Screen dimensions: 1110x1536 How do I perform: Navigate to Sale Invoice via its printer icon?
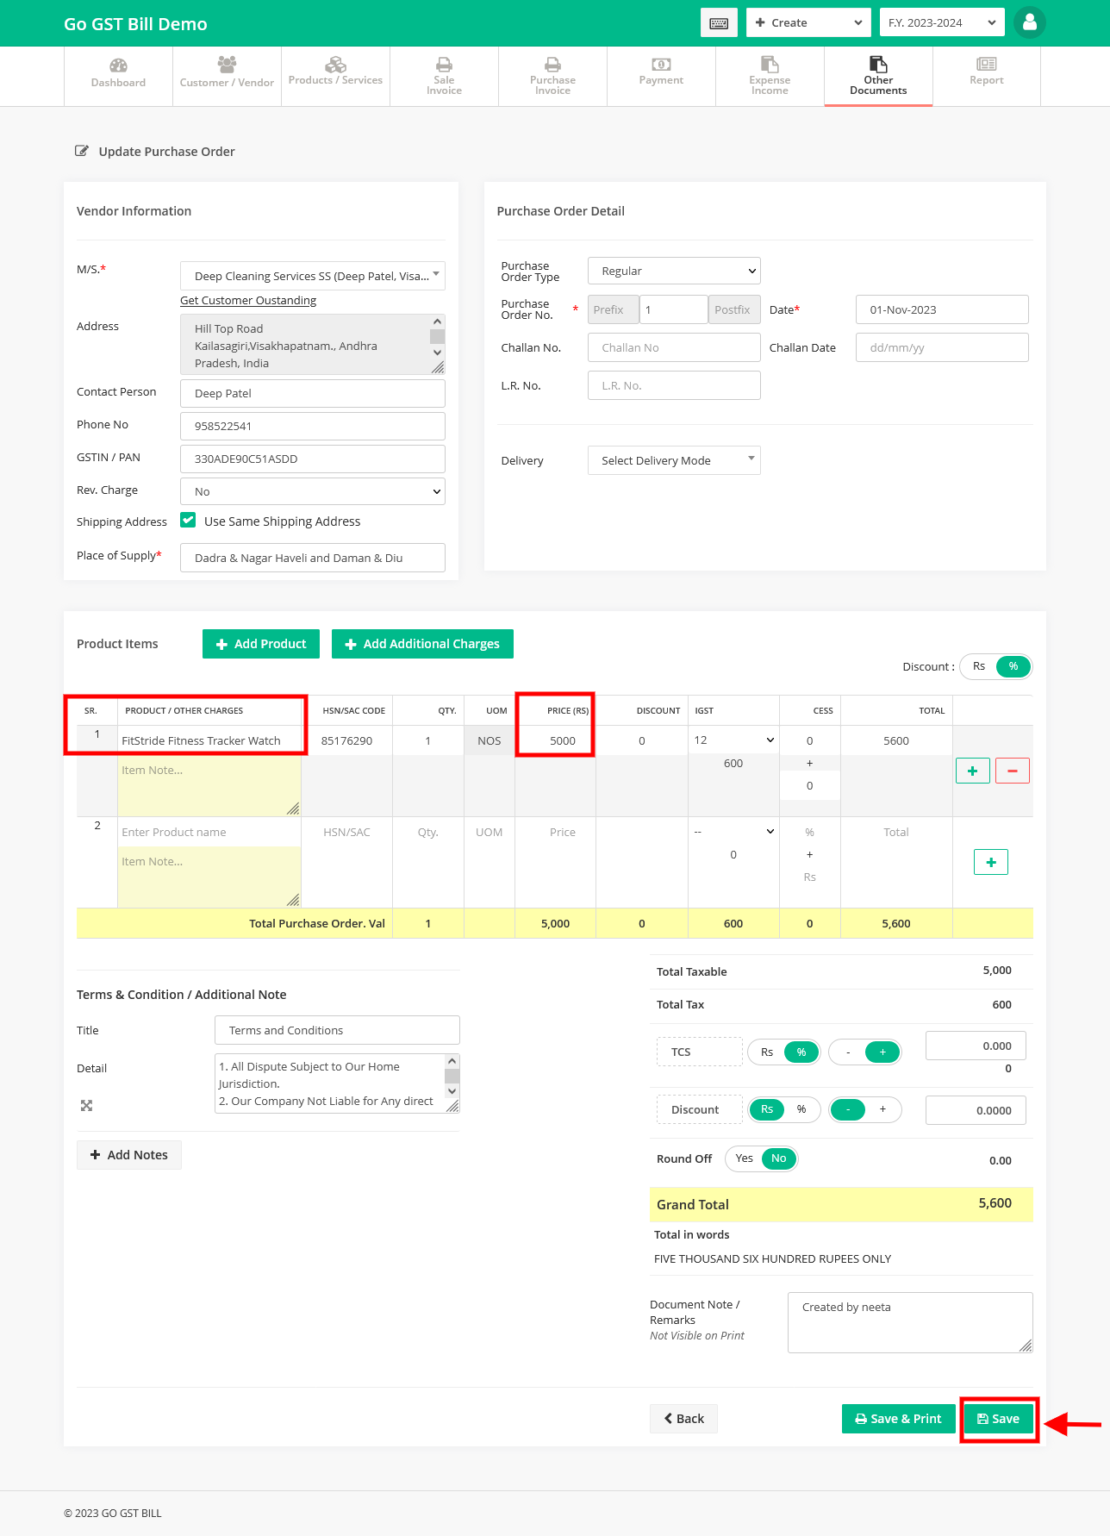pyautogui.click(x=443, y=68)
